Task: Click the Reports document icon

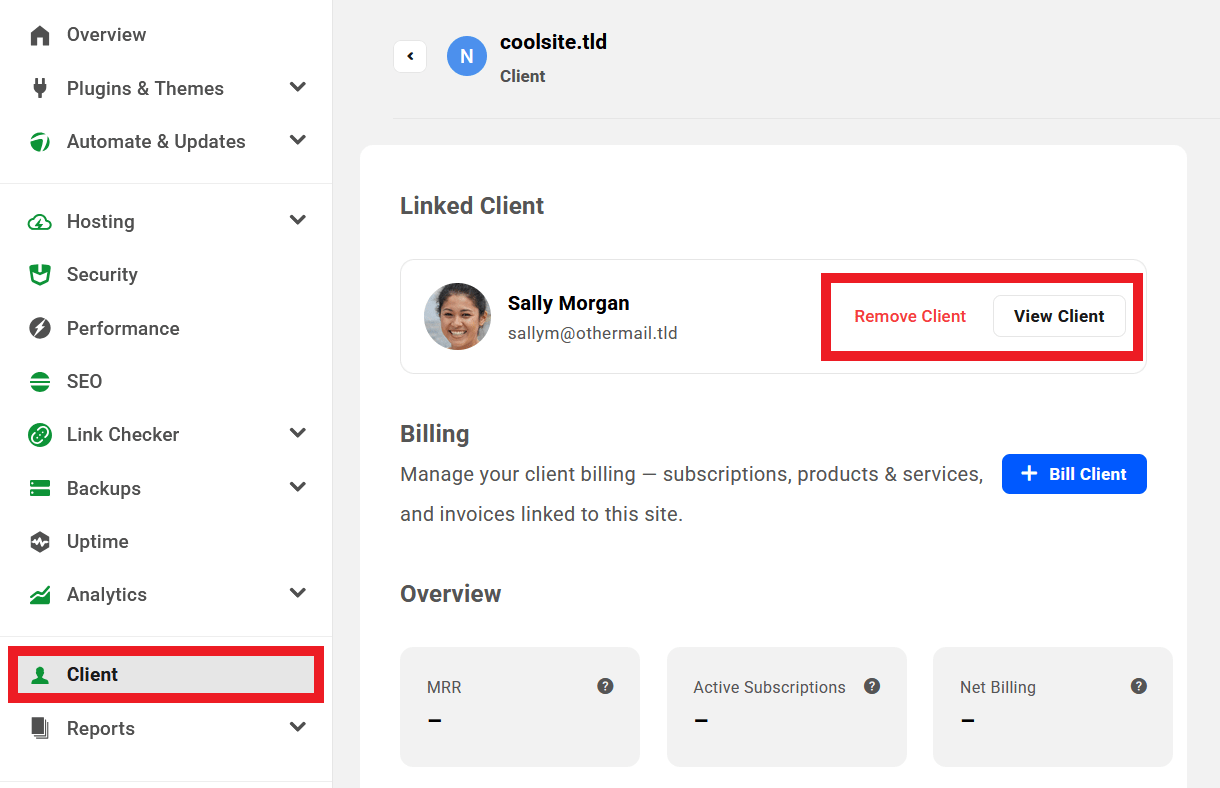Action: tap(40, 728)
